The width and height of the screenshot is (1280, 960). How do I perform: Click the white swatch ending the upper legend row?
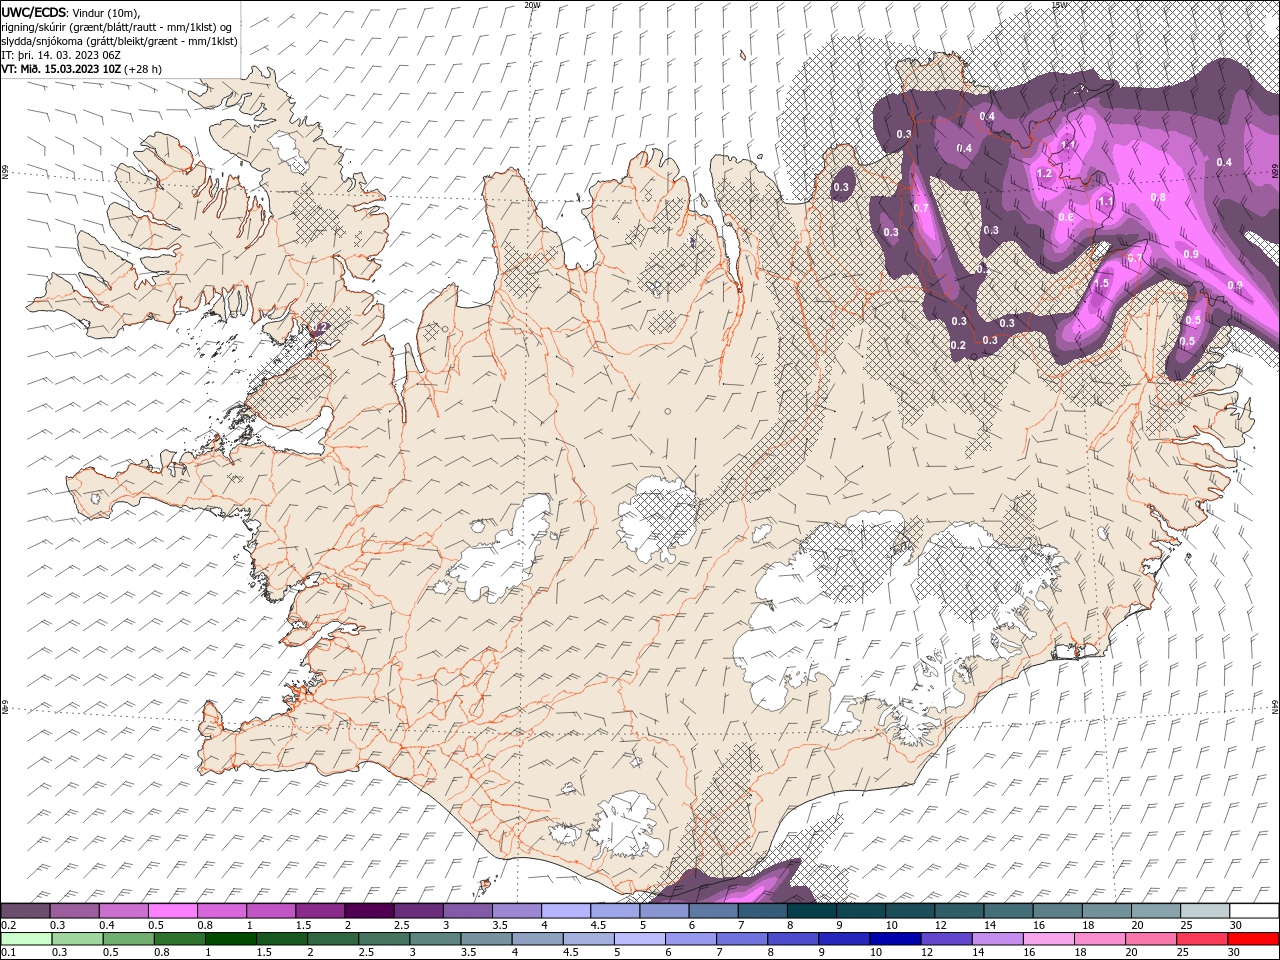(1253, 911)
